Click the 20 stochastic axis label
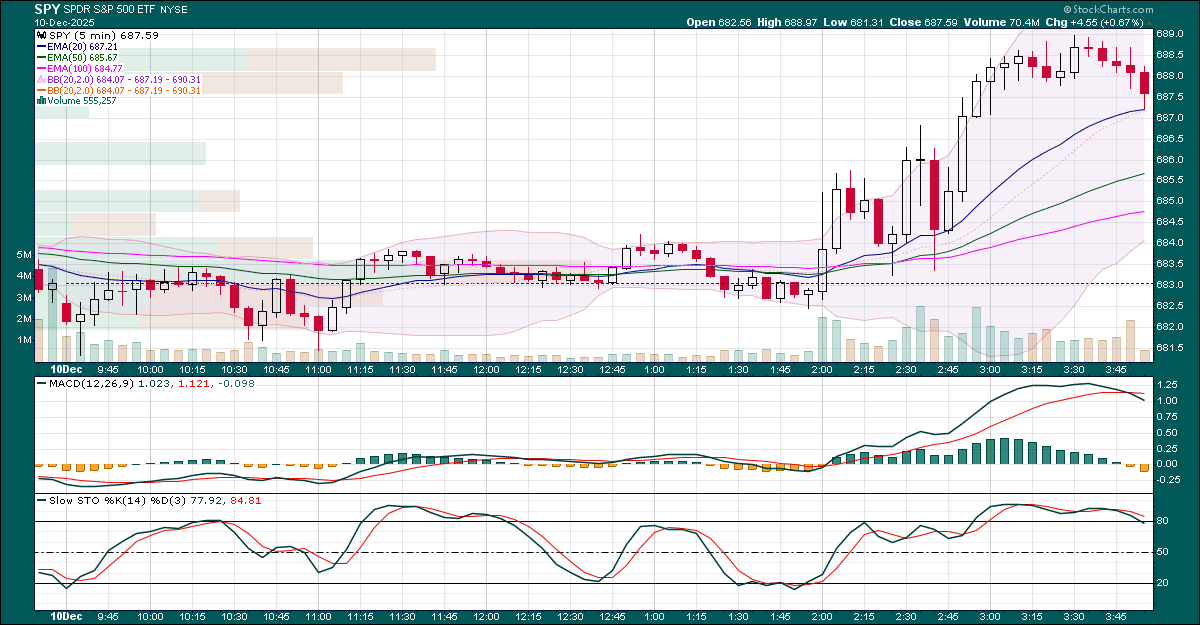 coord(1163,583)
